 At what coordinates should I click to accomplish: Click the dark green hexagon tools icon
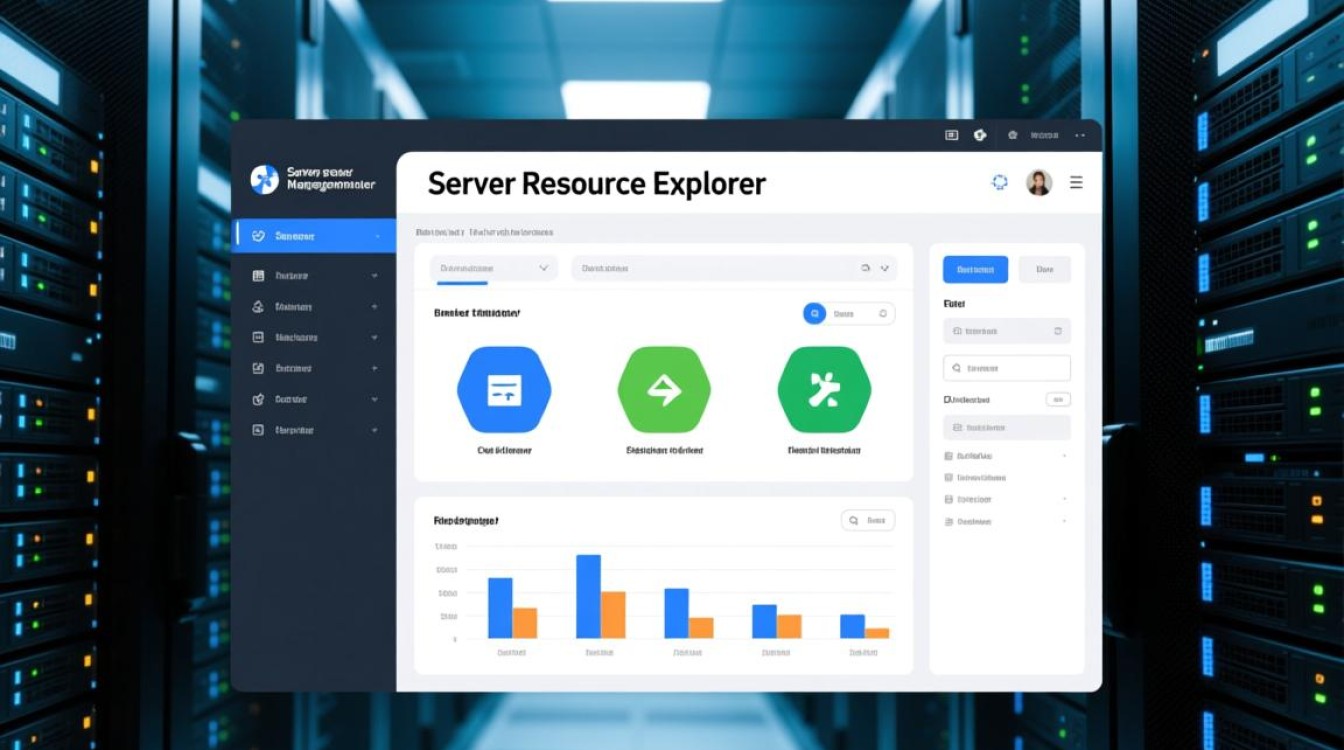(x=824, y=390)
